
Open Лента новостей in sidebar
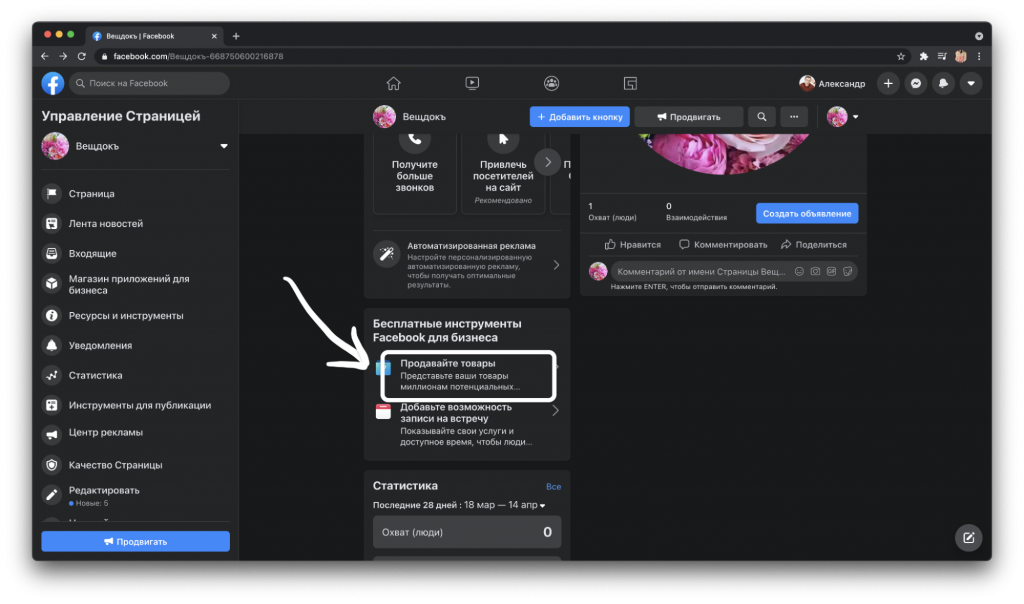pos(135,223)
